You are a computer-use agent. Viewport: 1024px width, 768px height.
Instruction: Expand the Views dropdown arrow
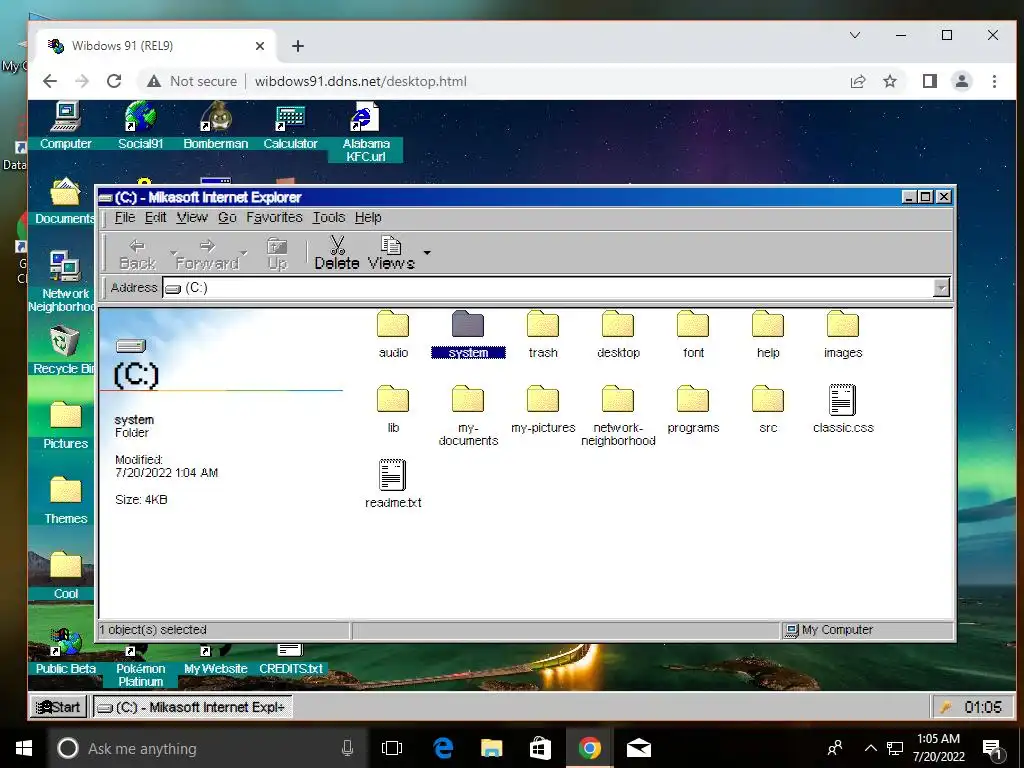tap(427, 253)
